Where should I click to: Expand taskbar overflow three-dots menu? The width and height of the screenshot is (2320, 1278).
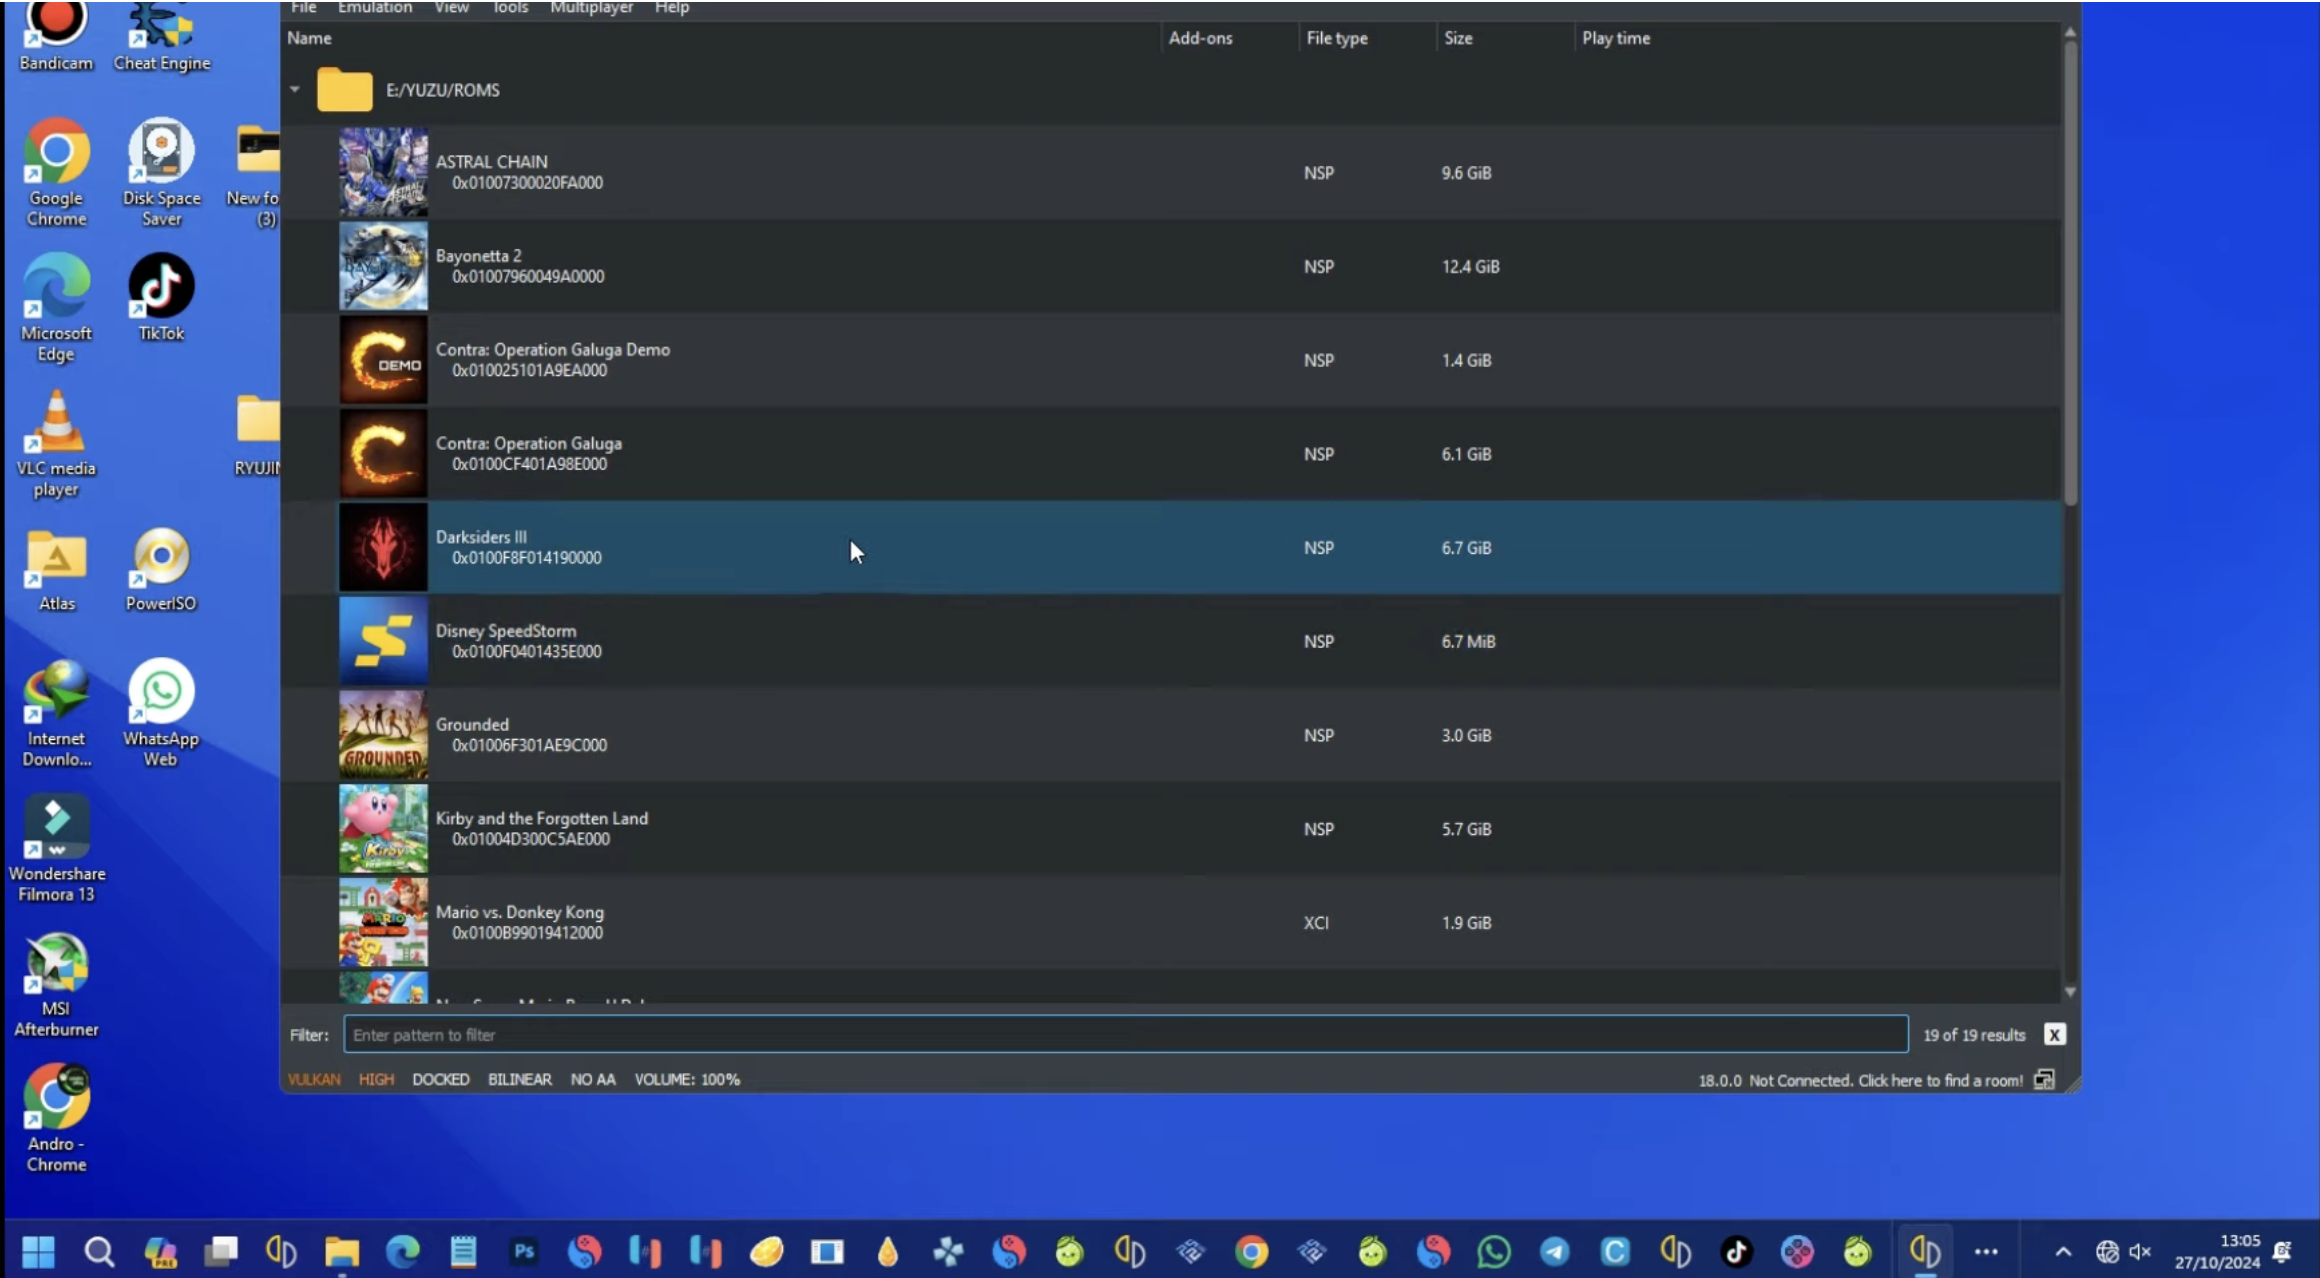click(1986, 1252)
